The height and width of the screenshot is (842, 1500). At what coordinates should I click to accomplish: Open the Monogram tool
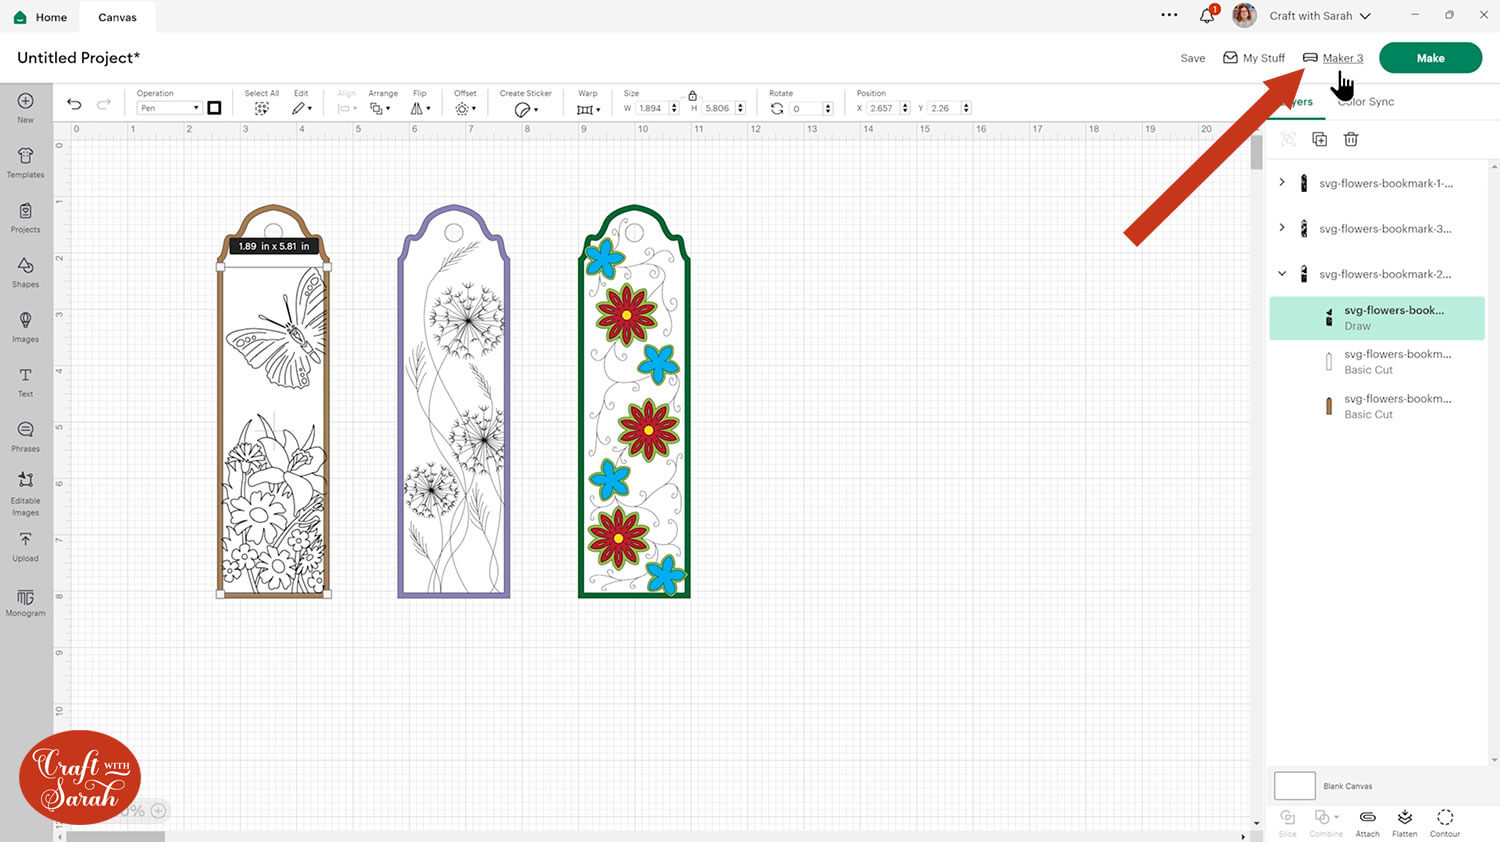(25, 602)
